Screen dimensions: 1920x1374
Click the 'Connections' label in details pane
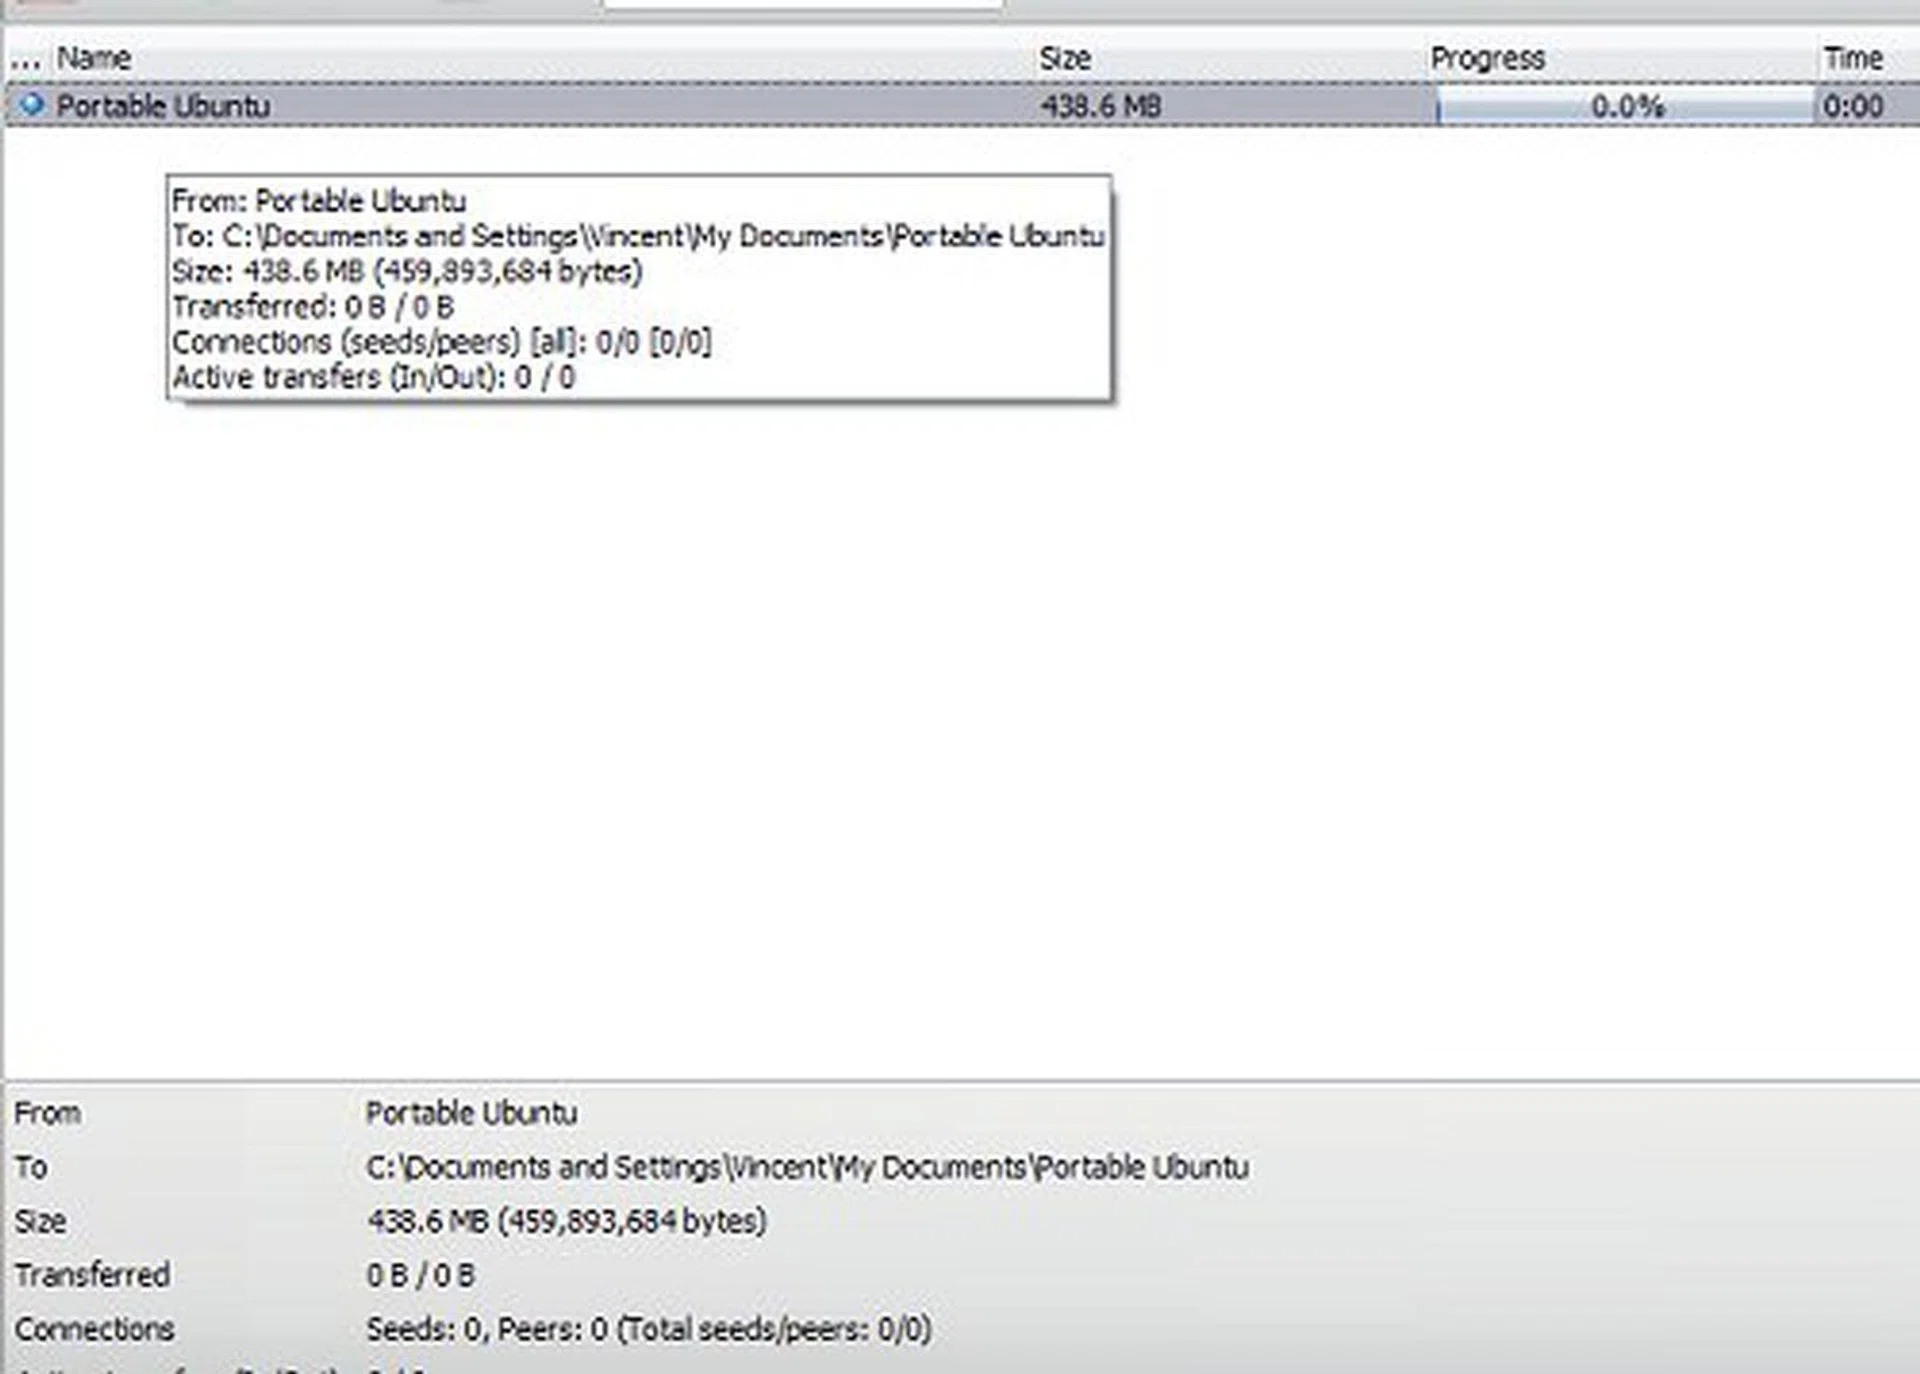[x=94, y=1329]
